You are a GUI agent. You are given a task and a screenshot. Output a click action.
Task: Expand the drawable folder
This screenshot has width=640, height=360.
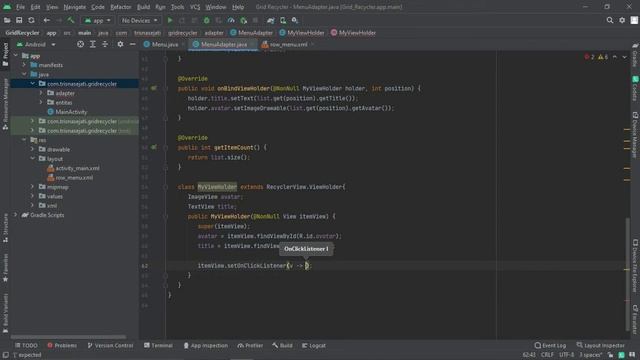(x=32, y=149)
